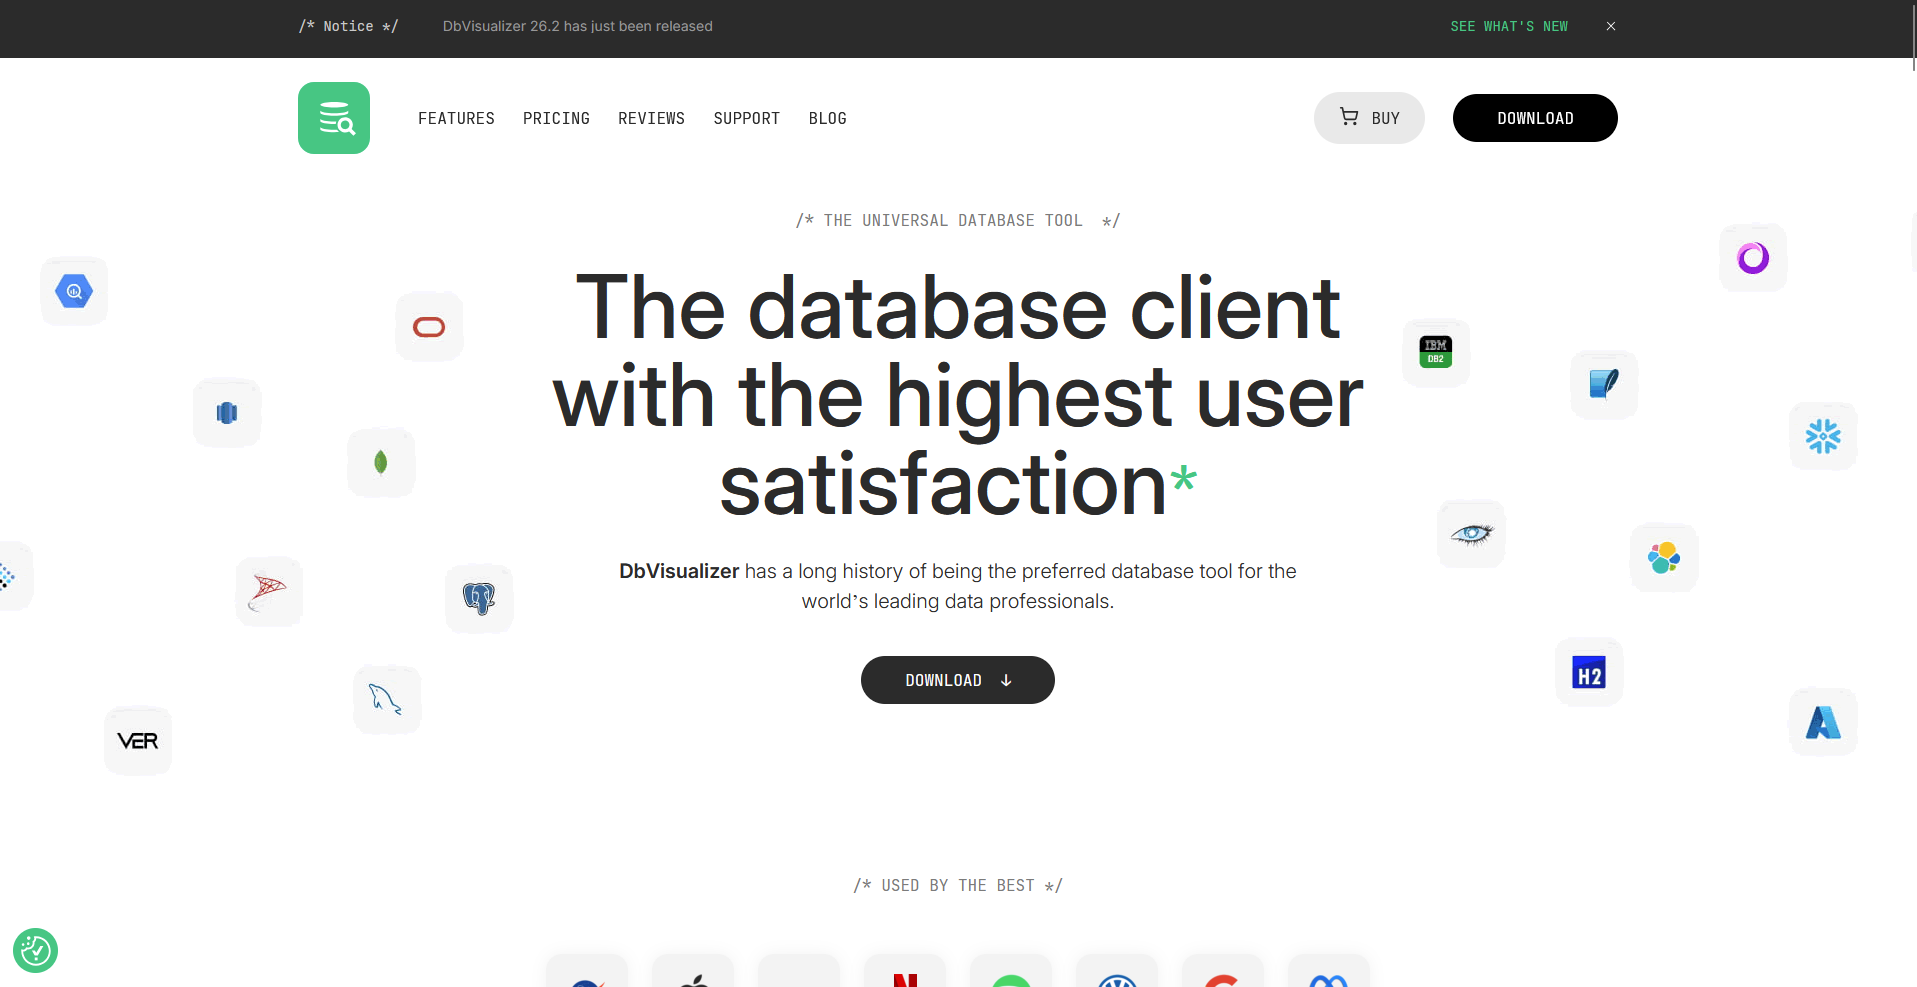Click the H2 database icon

(x=1589, y=672)
